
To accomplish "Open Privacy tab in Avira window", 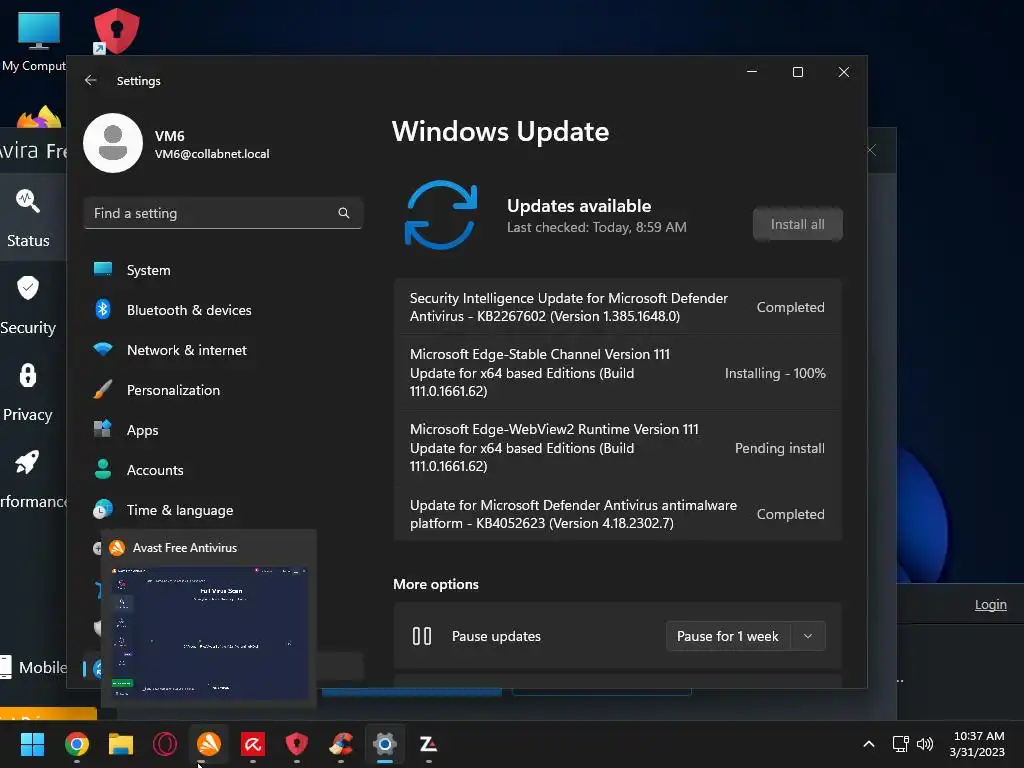I will pyautogui.click(x=28, y=391).
